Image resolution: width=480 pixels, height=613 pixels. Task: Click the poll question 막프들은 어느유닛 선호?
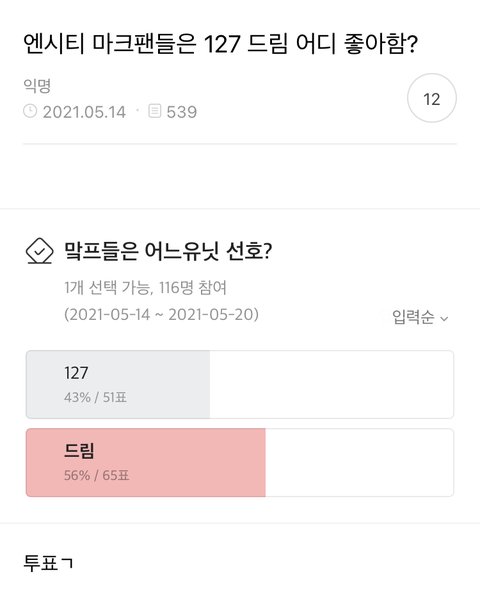click(x=168, y=251)
